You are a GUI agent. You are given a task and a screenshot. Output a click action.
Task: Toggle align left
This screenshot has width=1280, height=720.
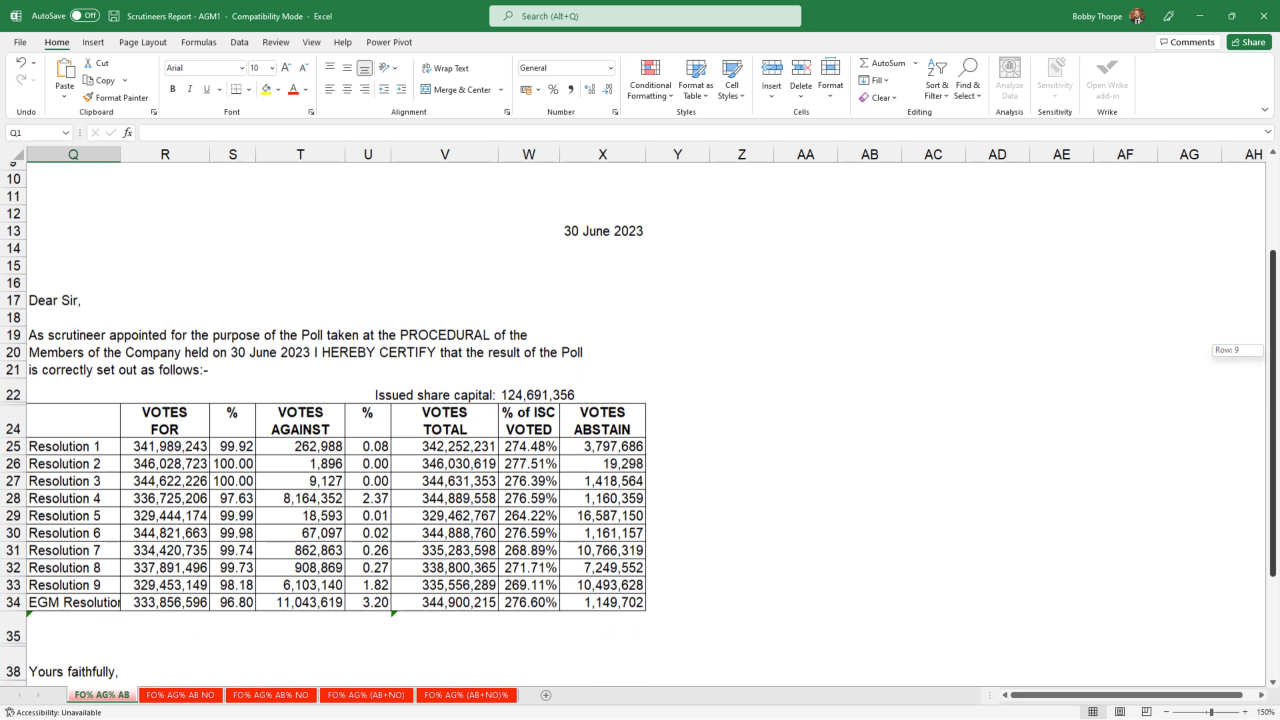pos(330,89)
